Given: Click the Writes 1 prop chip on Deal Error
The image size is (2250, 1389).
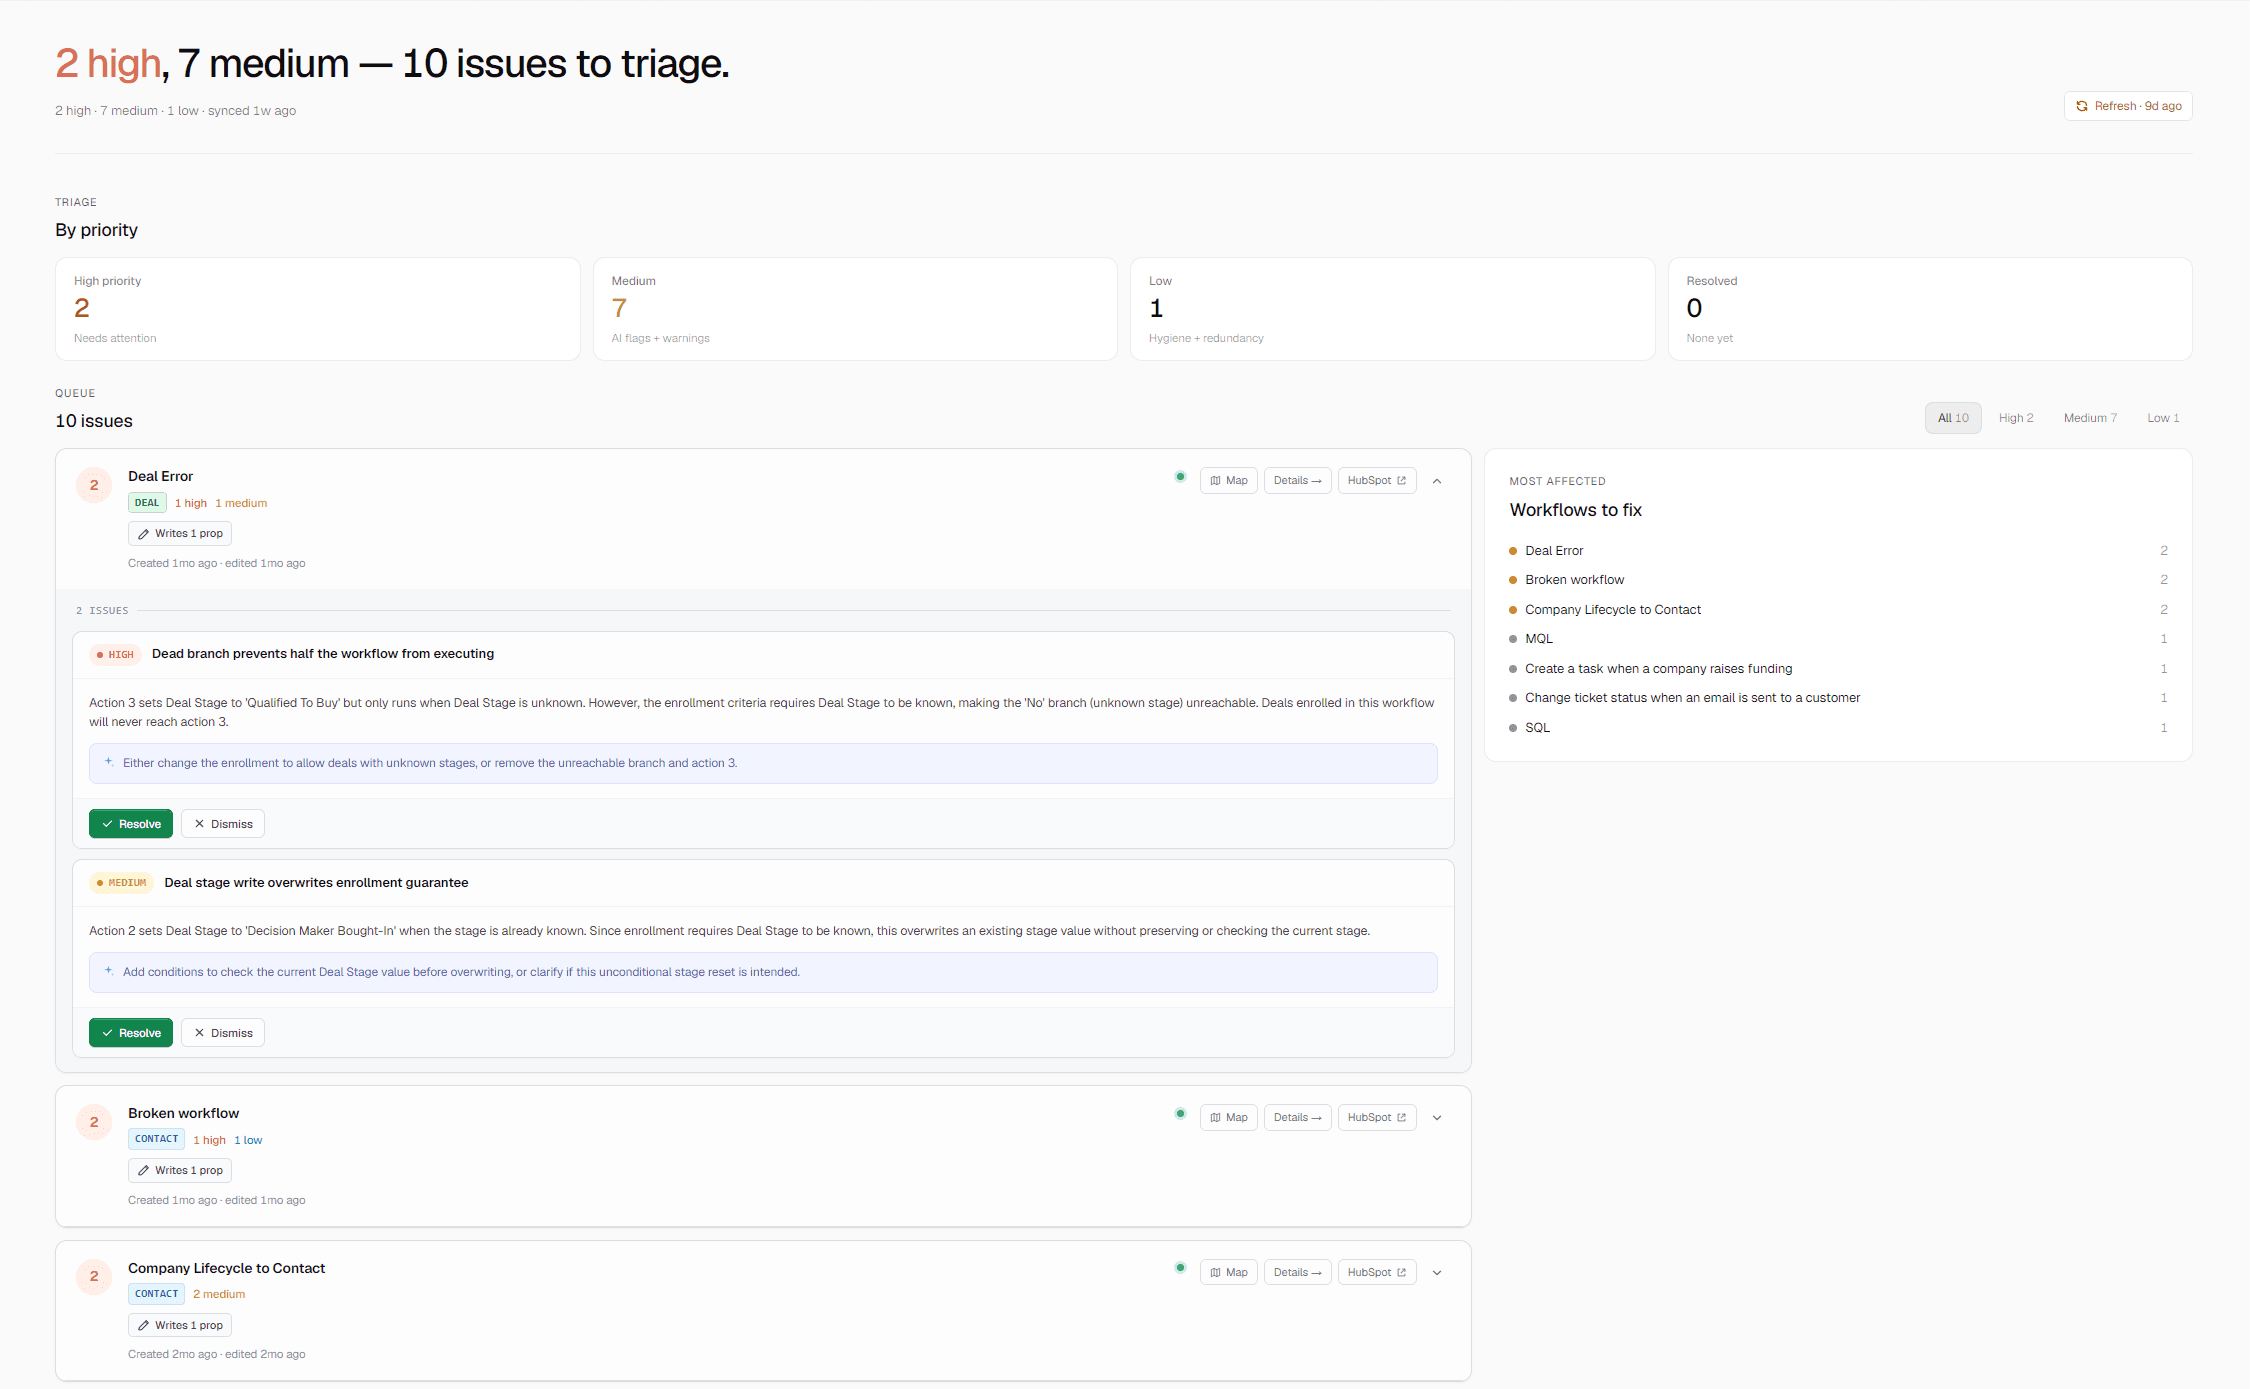Looking at the screenshot, I should click(180, 534).
